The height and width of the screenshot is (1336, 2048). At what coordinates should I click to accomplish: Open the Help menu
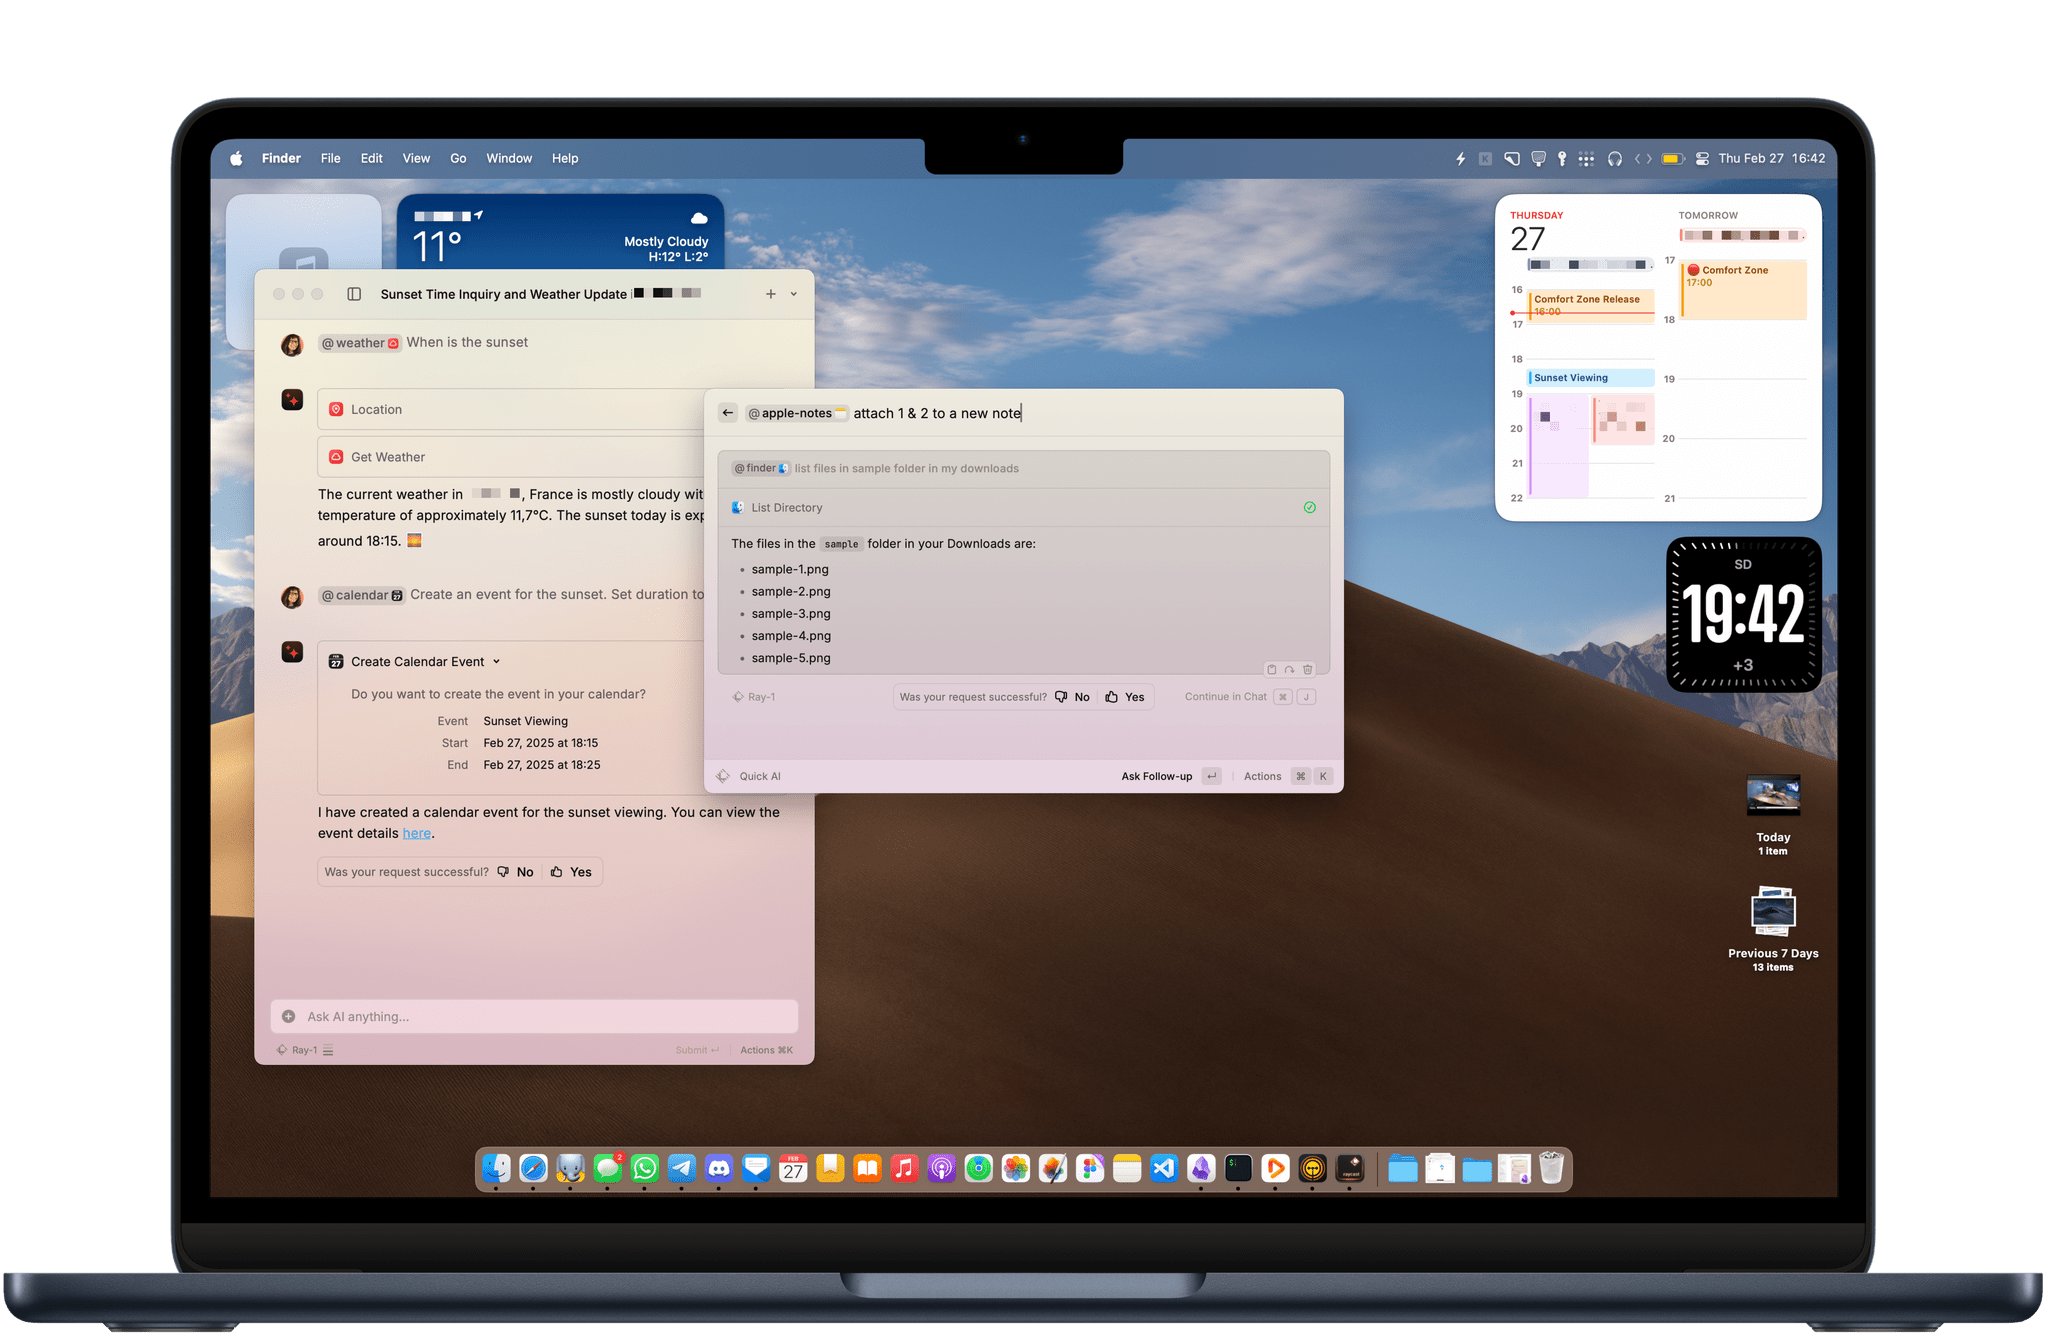pos(565,158)
